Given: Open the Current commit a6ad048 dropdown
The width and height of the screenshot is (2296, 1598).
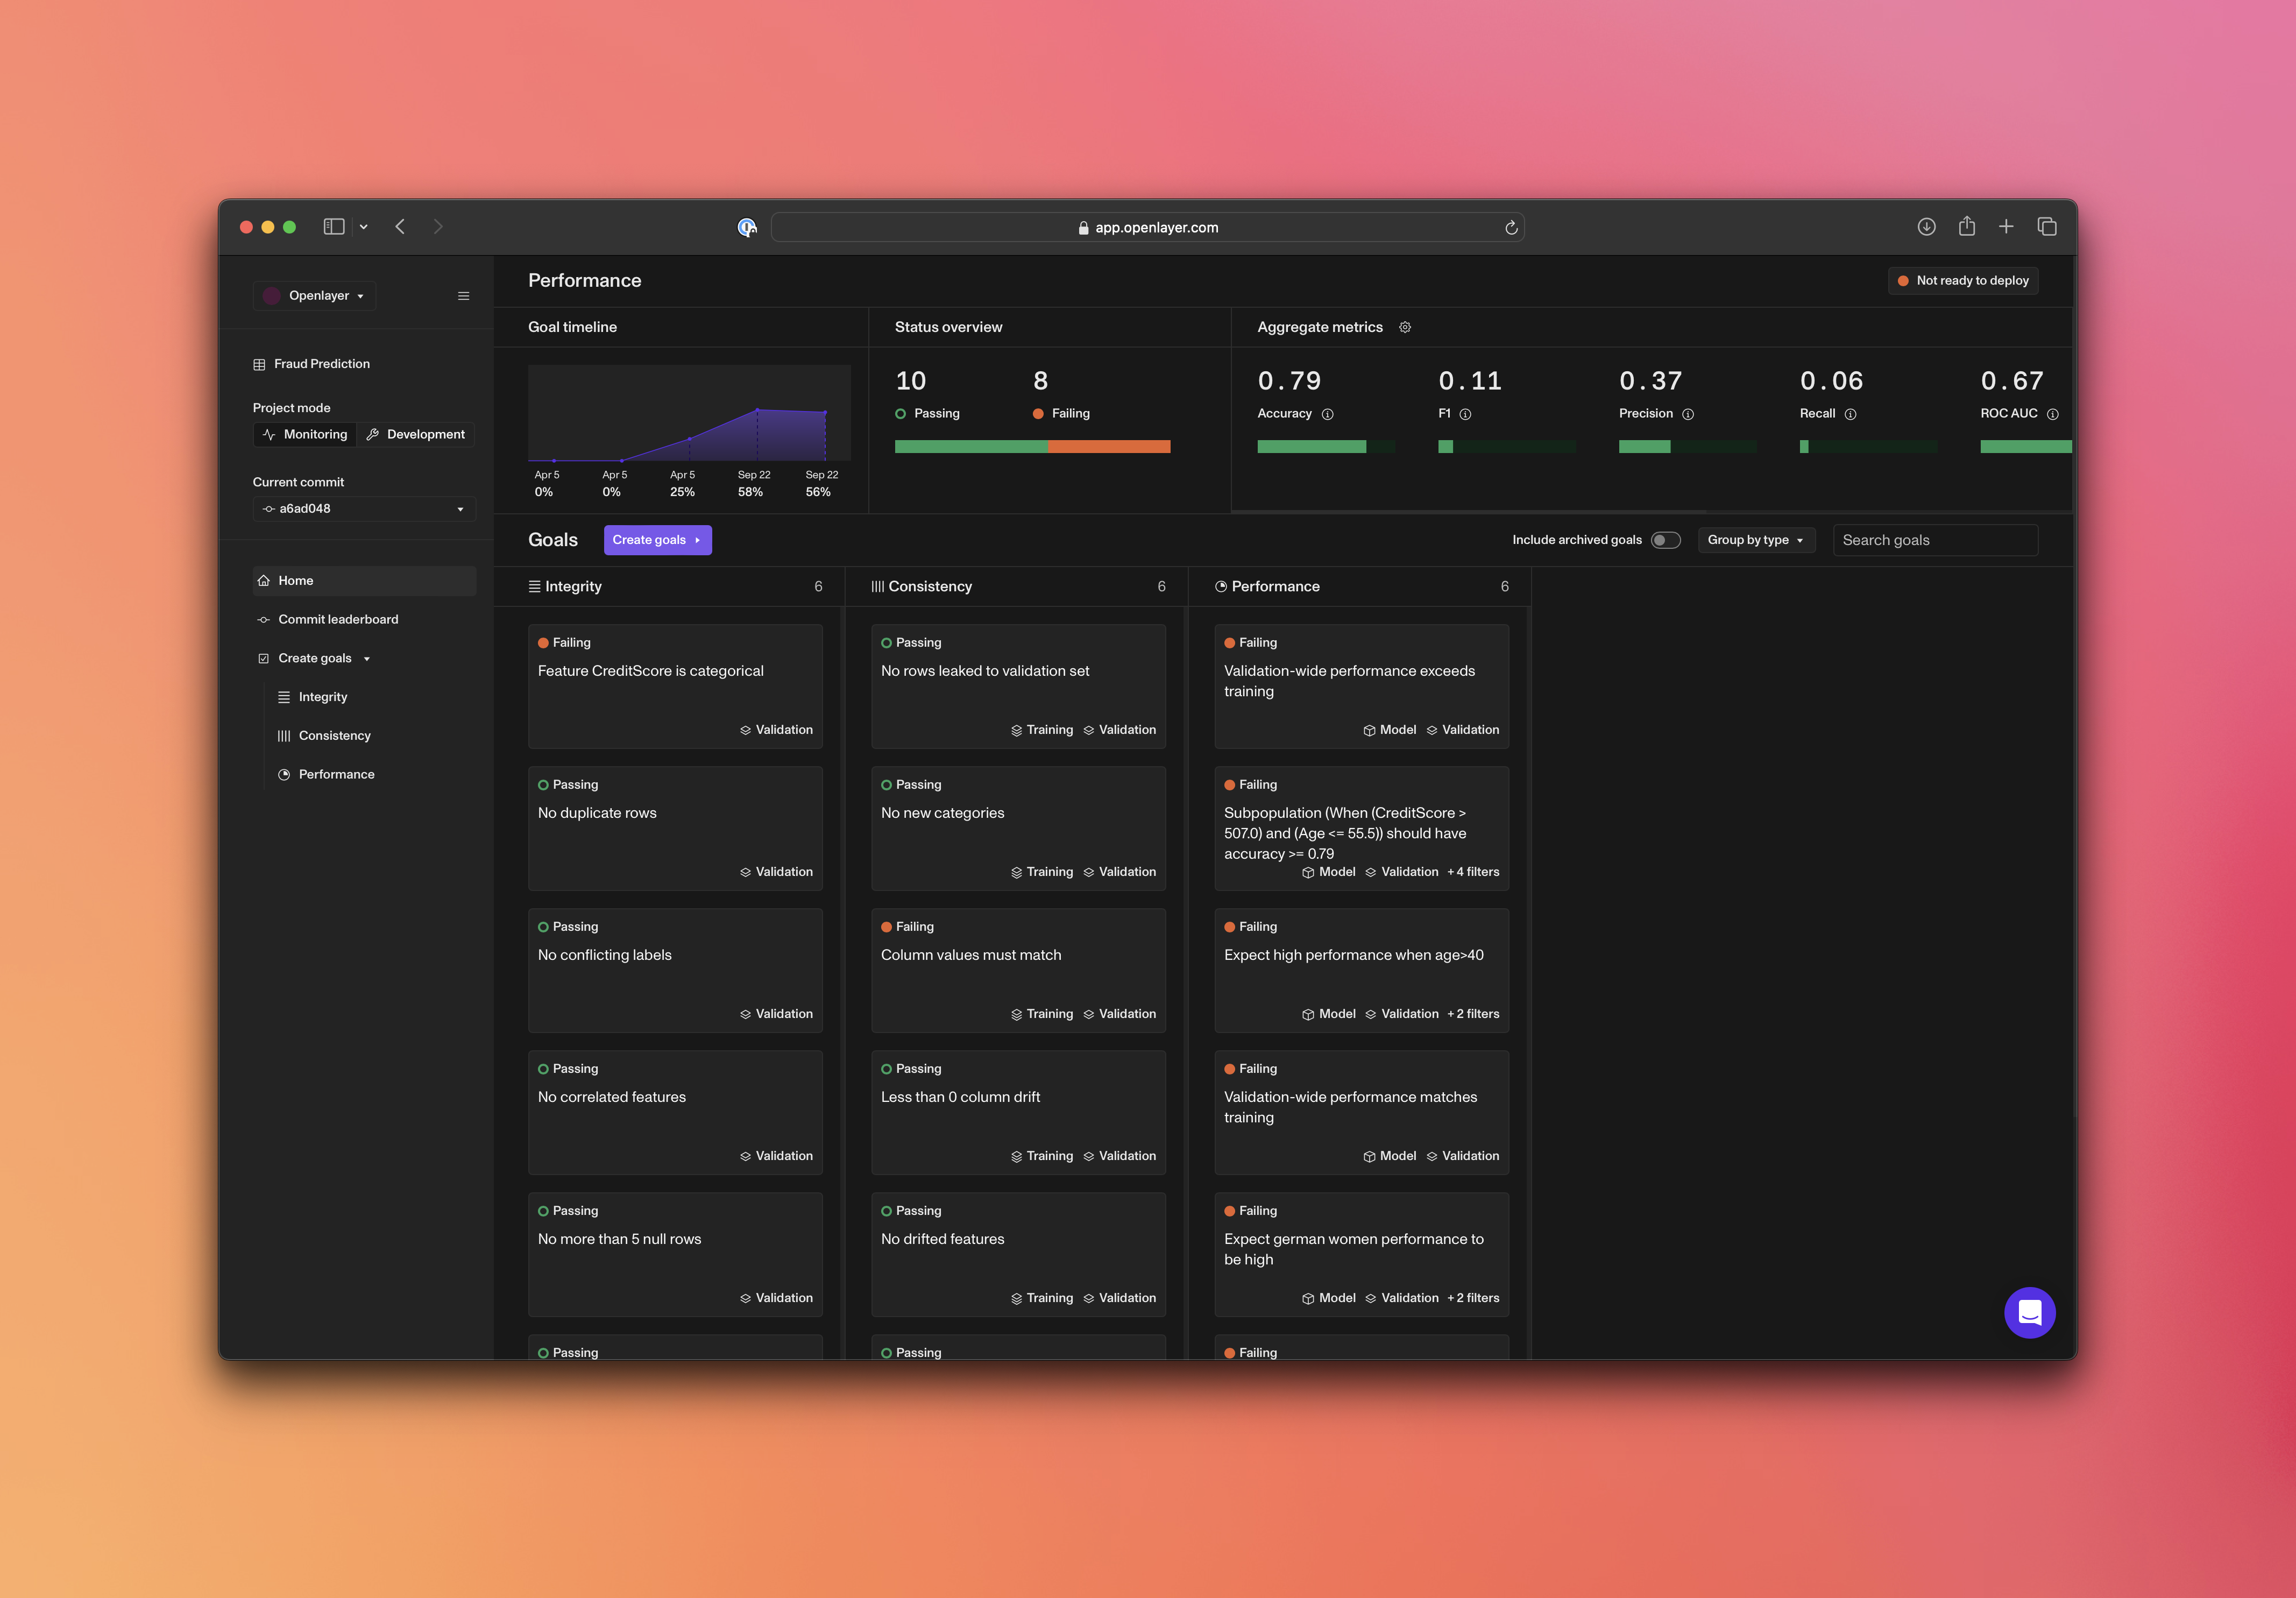Looking at the screenshot, I should [x=364, y=509].
